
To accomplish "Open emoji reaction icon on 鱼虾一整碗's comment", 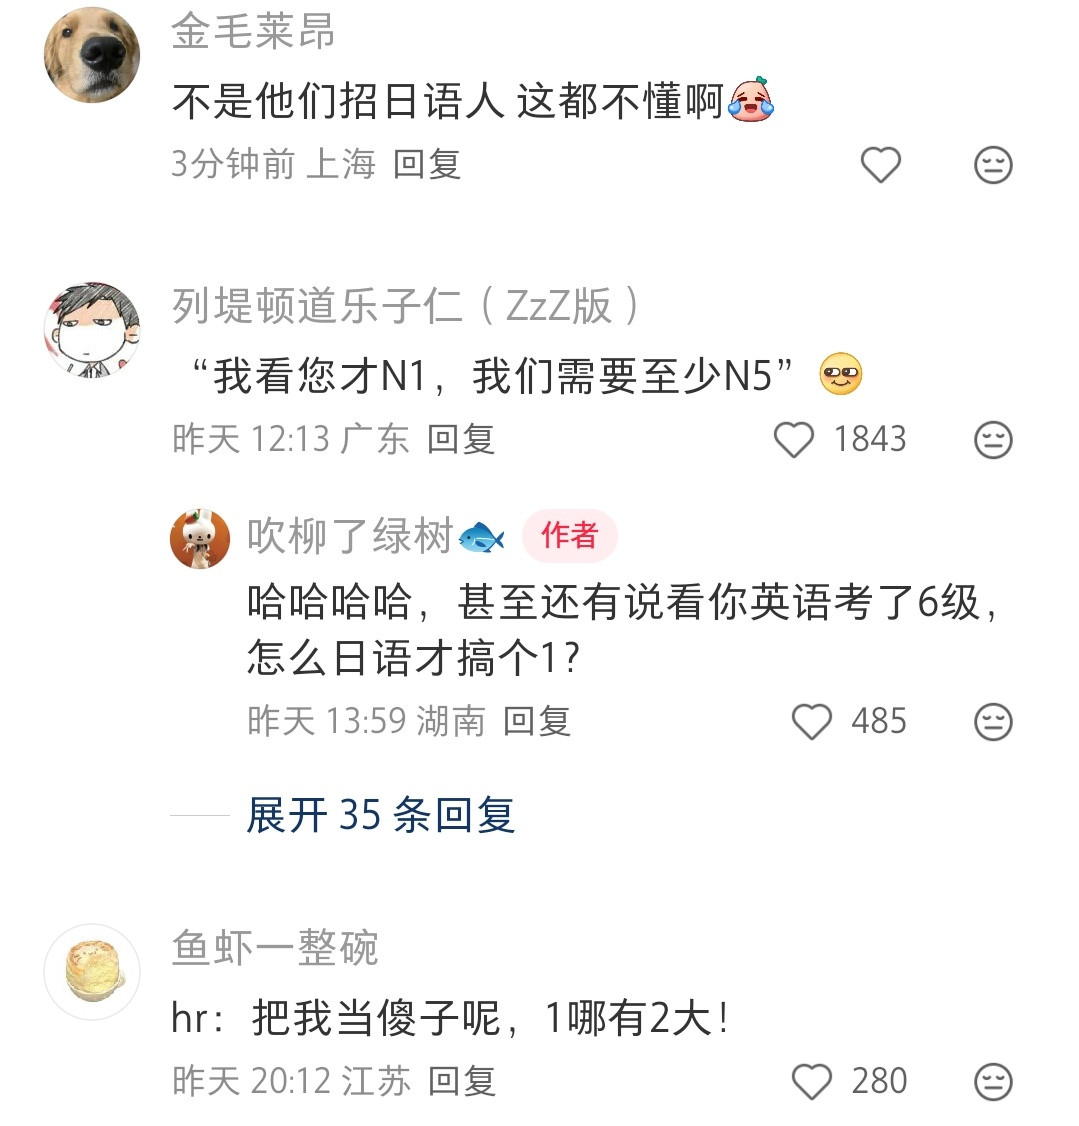I will 991,1081.
